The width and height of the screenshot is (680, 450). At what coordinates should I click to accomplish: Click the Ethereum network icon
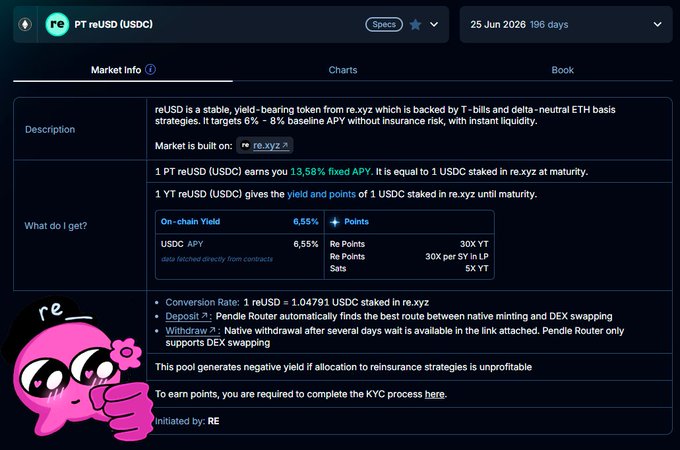click(25, 24)
